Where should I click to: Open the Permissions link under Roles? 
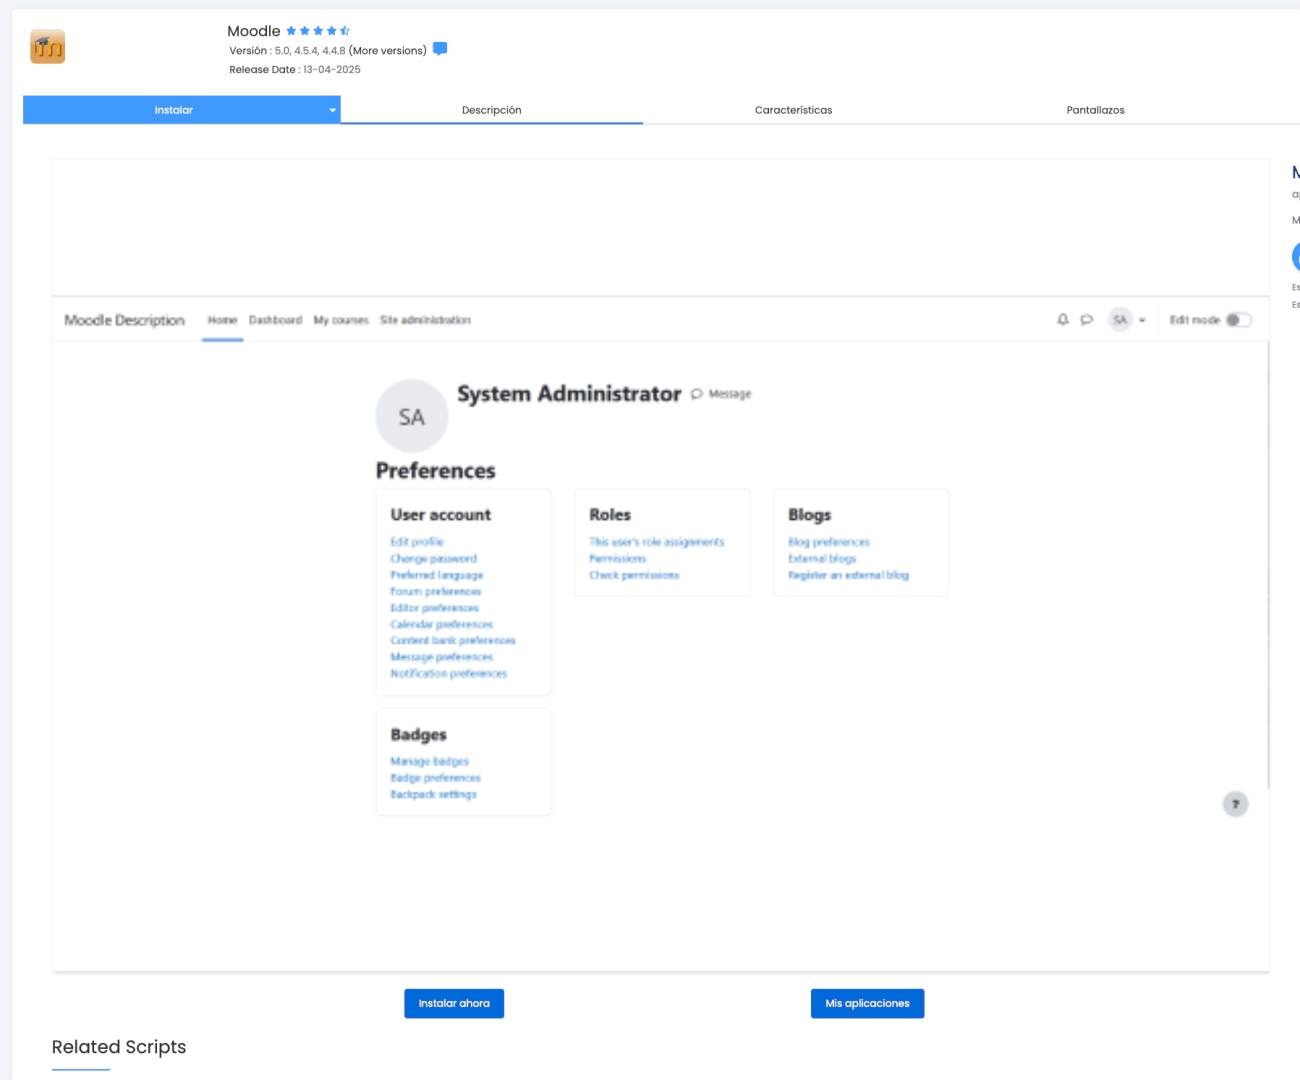click(618, 559)
